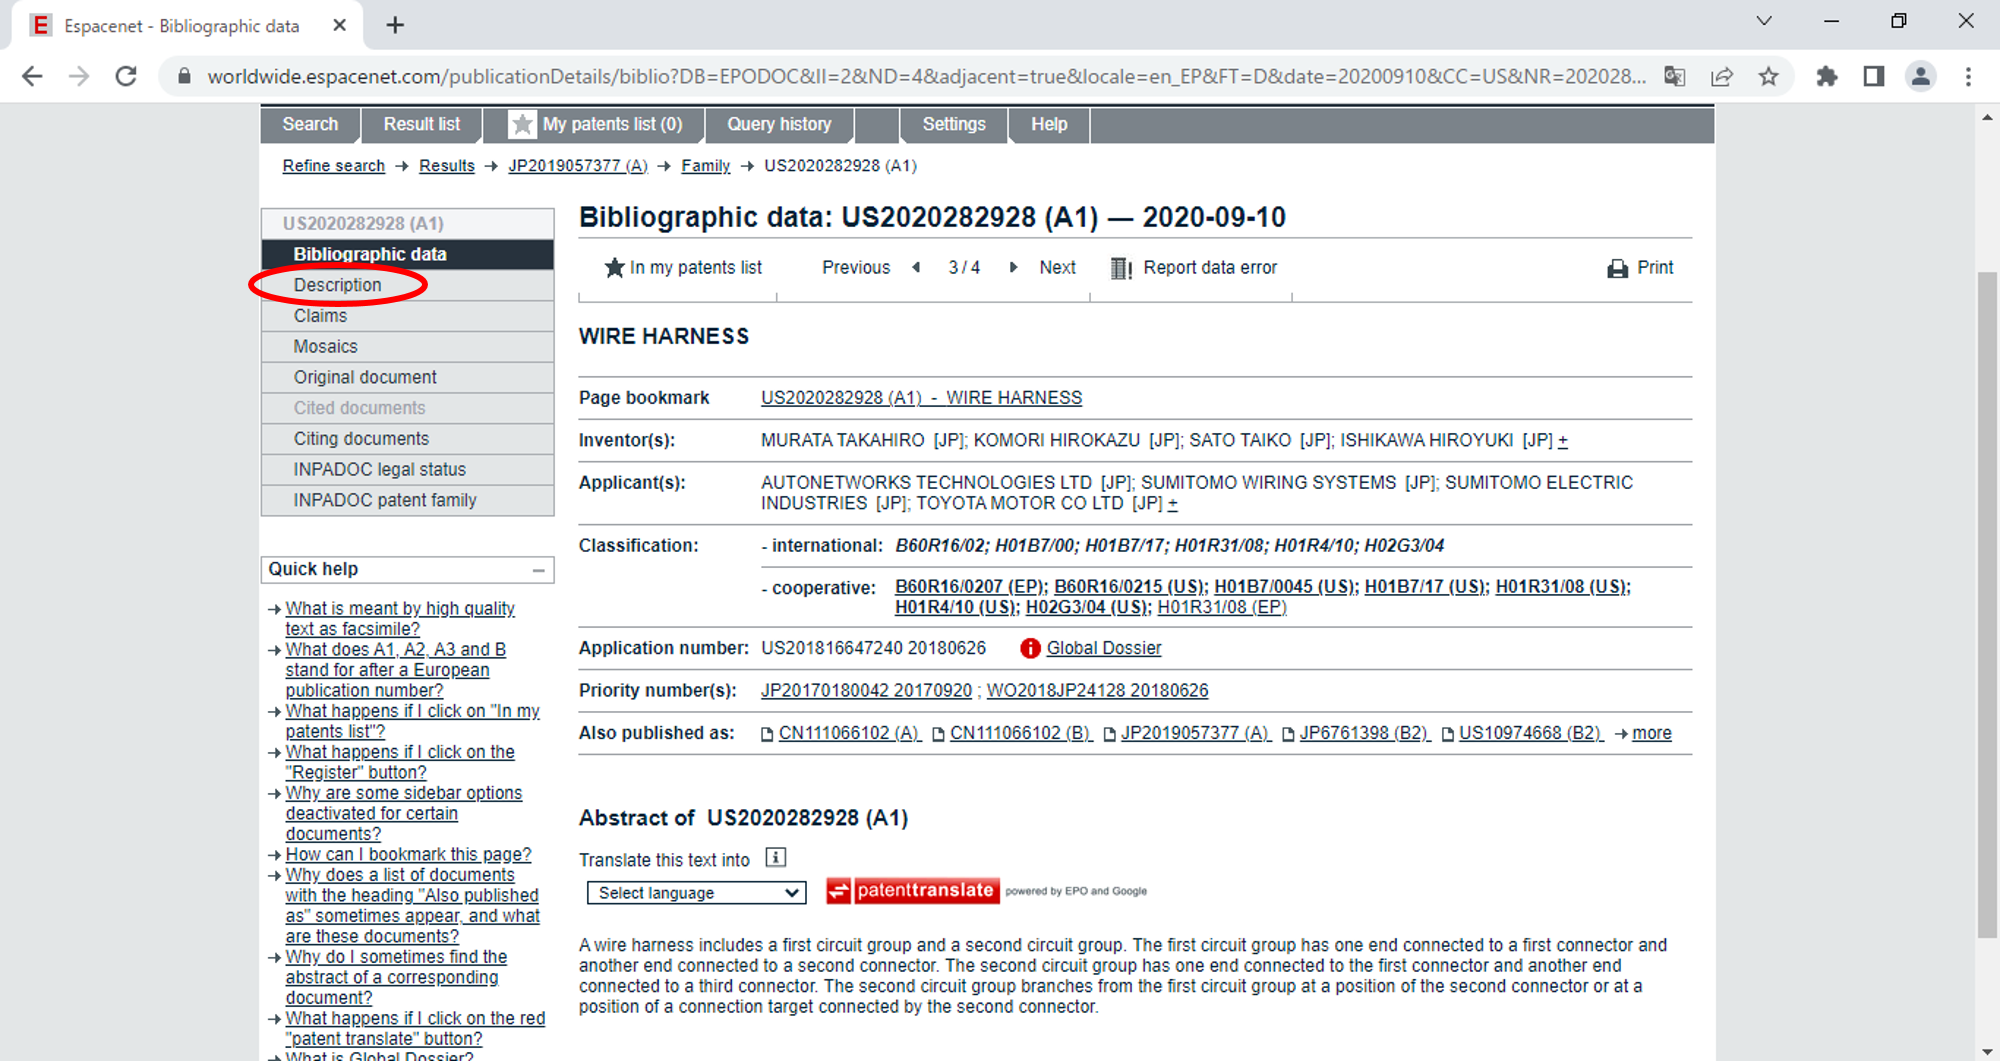Open the CN111066102 (A) publication link
The image size is (2000, 1061).
(849, 733)
